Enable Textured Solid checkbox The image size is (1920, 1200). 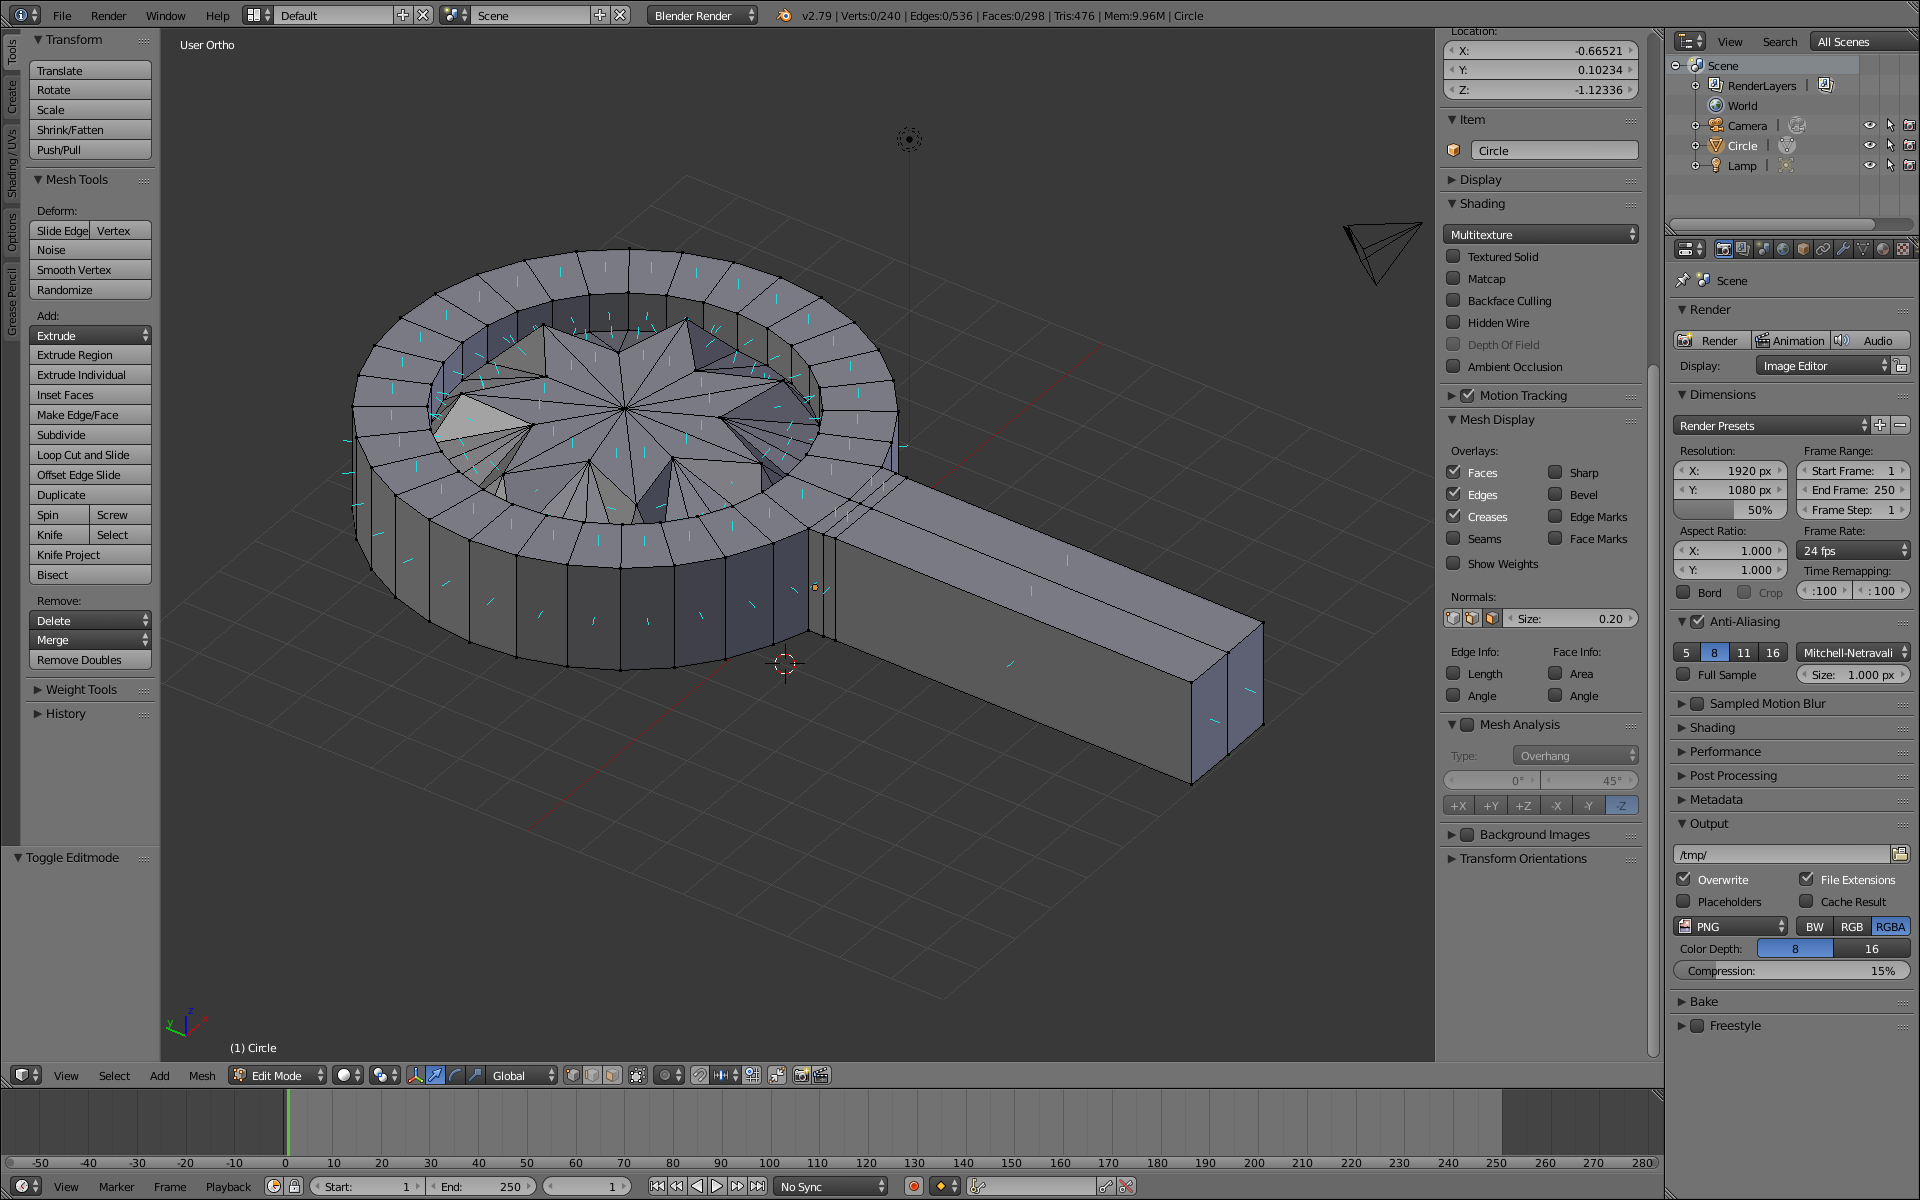click(1453, 256)
